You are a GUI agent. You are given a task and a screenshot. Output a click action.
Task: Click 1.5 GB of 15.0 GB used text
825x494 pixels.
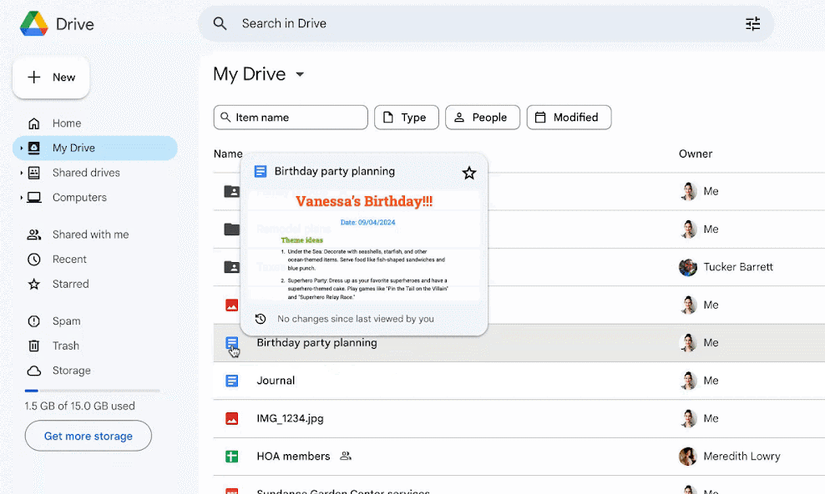click(x=79, y=406)
